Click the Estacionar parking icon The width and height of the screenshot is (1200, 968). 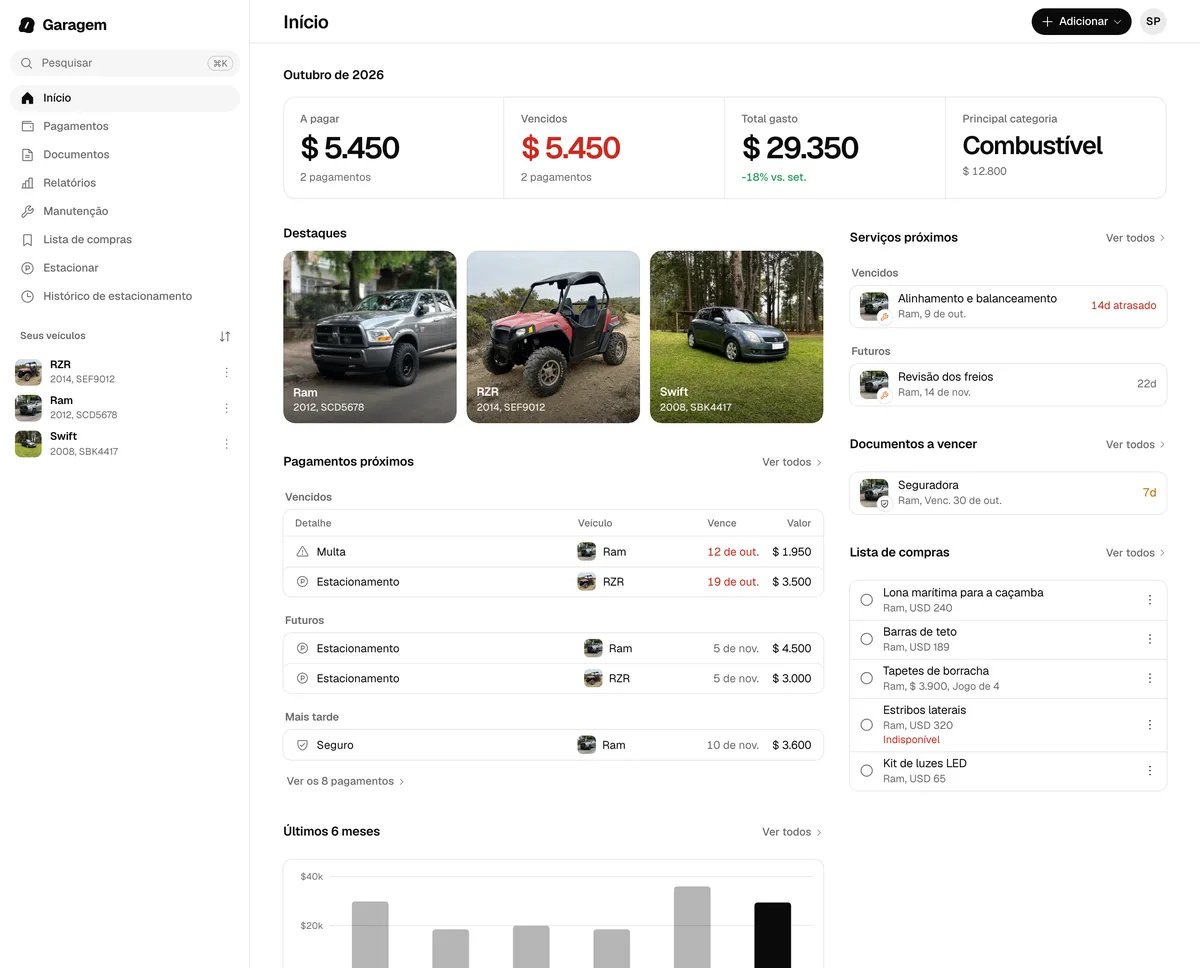(27, 268)
